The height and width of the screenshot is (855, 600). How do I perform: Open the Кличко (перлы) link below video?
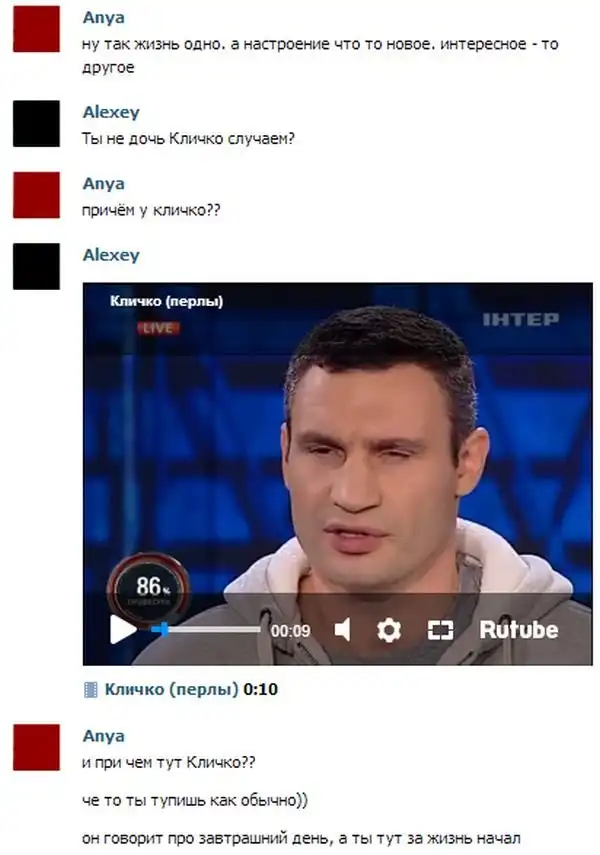coord(171,690)
